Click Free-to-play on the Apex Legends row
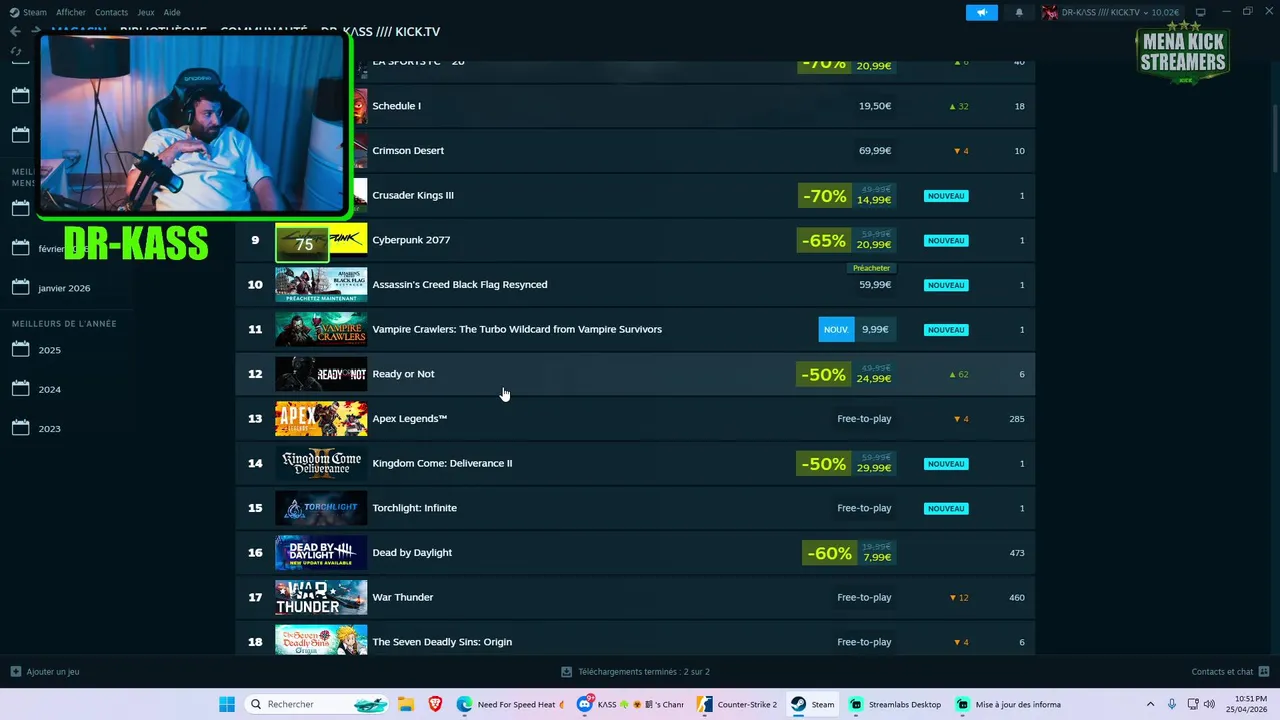 pos(864,419)
